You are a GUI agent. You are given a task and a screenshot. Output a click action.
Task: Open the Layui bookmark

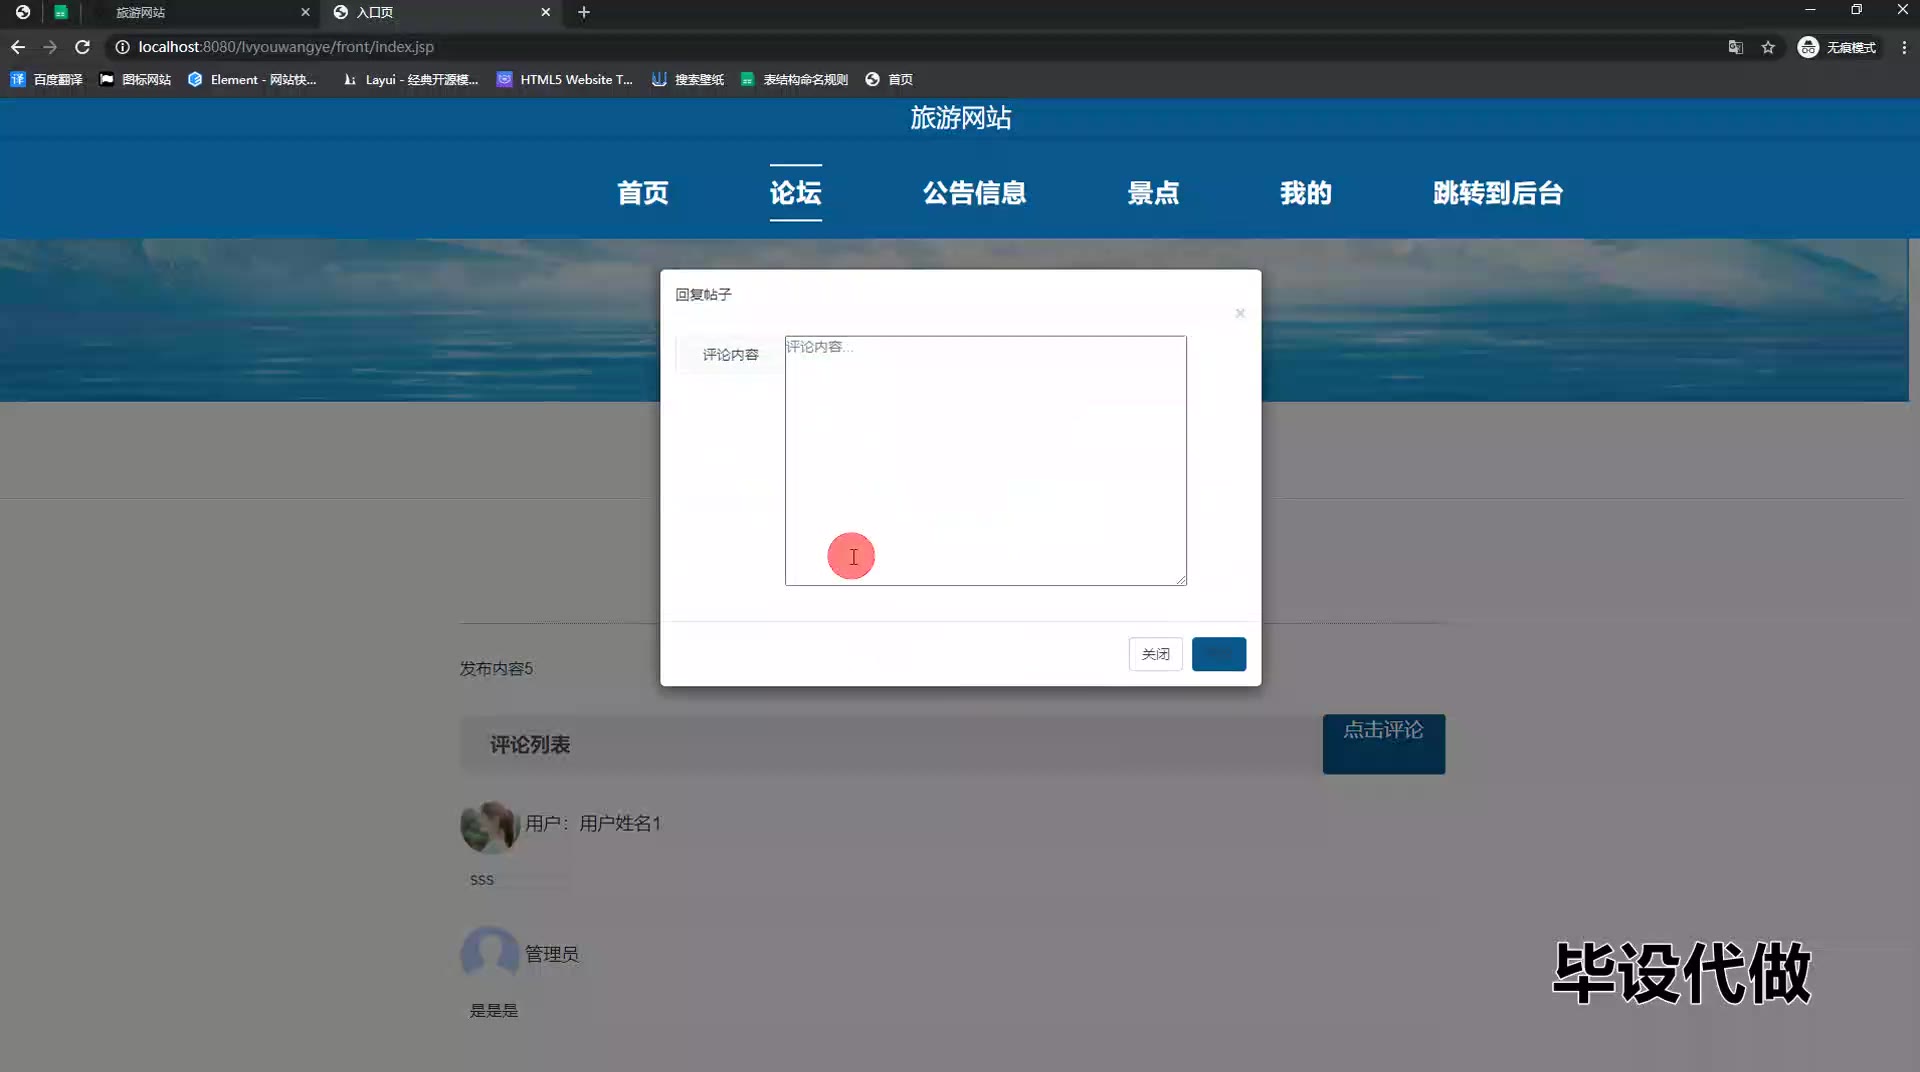(x=410, y=80)
